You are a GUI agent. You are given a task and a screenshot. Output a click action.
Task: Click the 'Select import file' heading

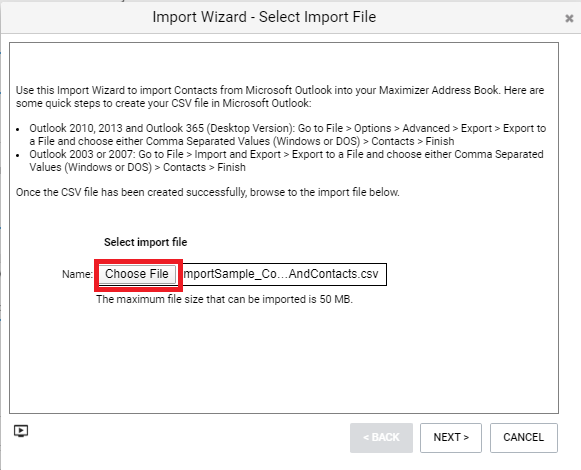[x=145, y=242]
